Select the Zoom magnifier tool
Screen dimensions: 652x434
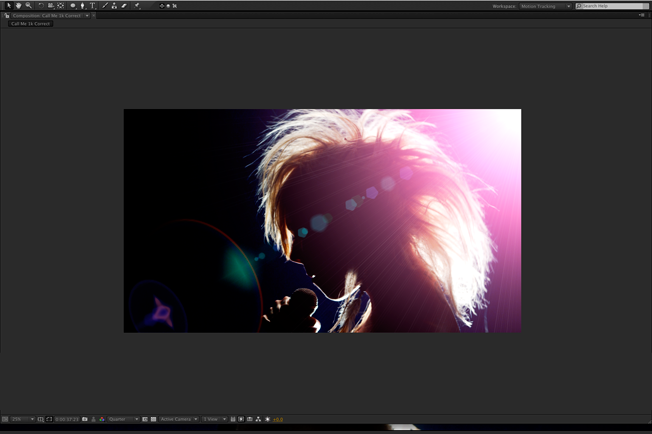(28, 6)
